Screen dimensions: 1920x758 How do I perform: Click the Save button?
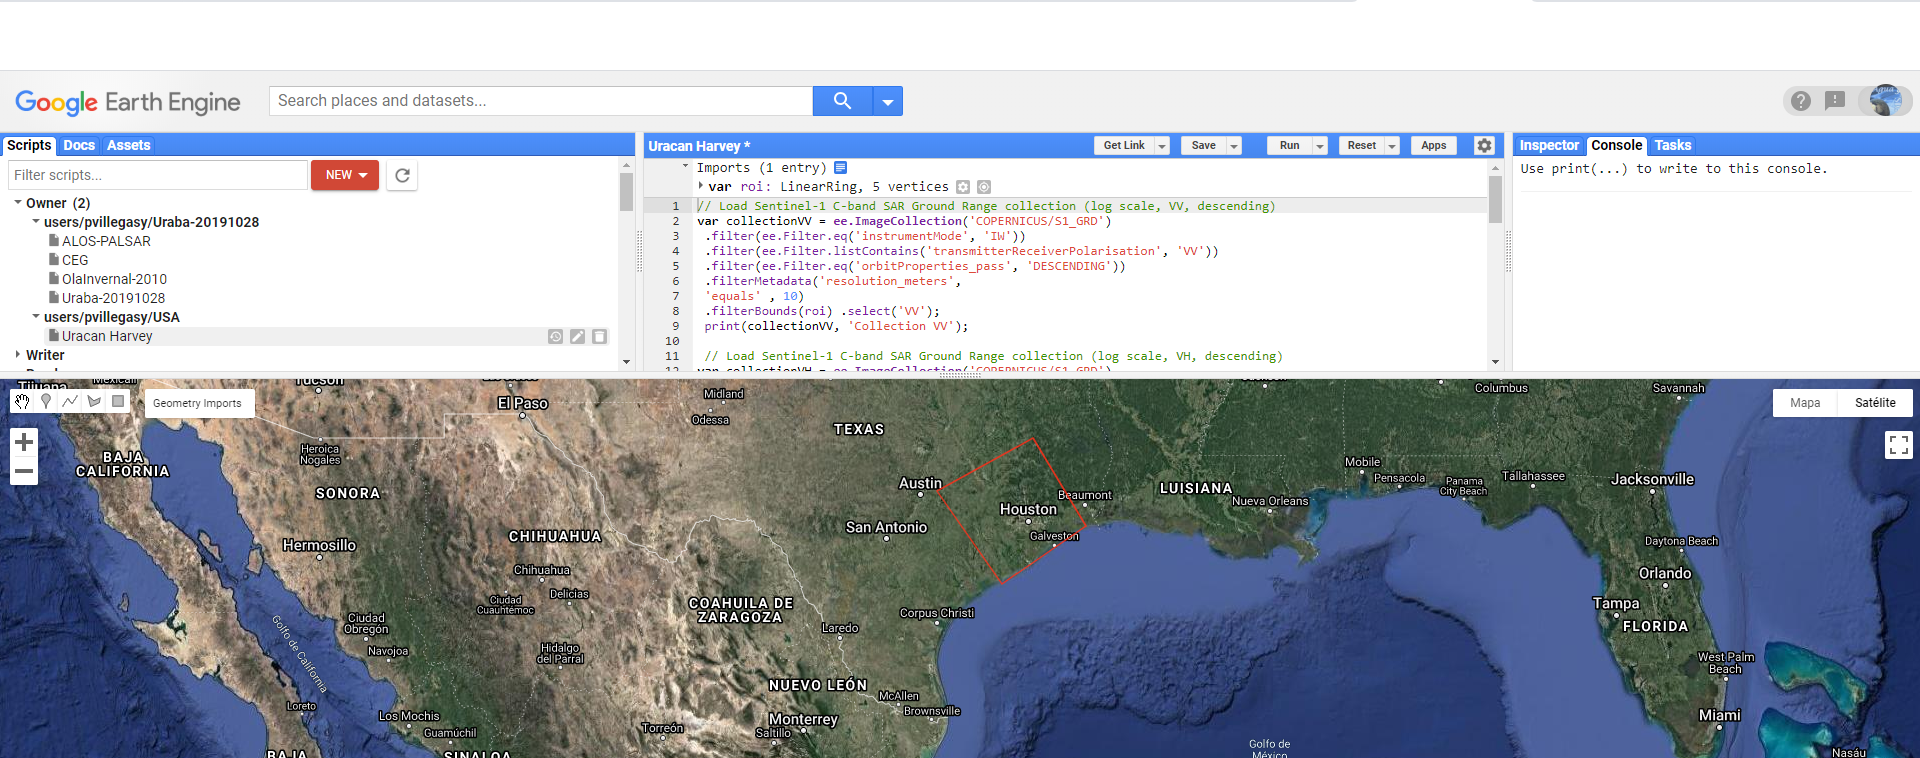point(1204,146)
